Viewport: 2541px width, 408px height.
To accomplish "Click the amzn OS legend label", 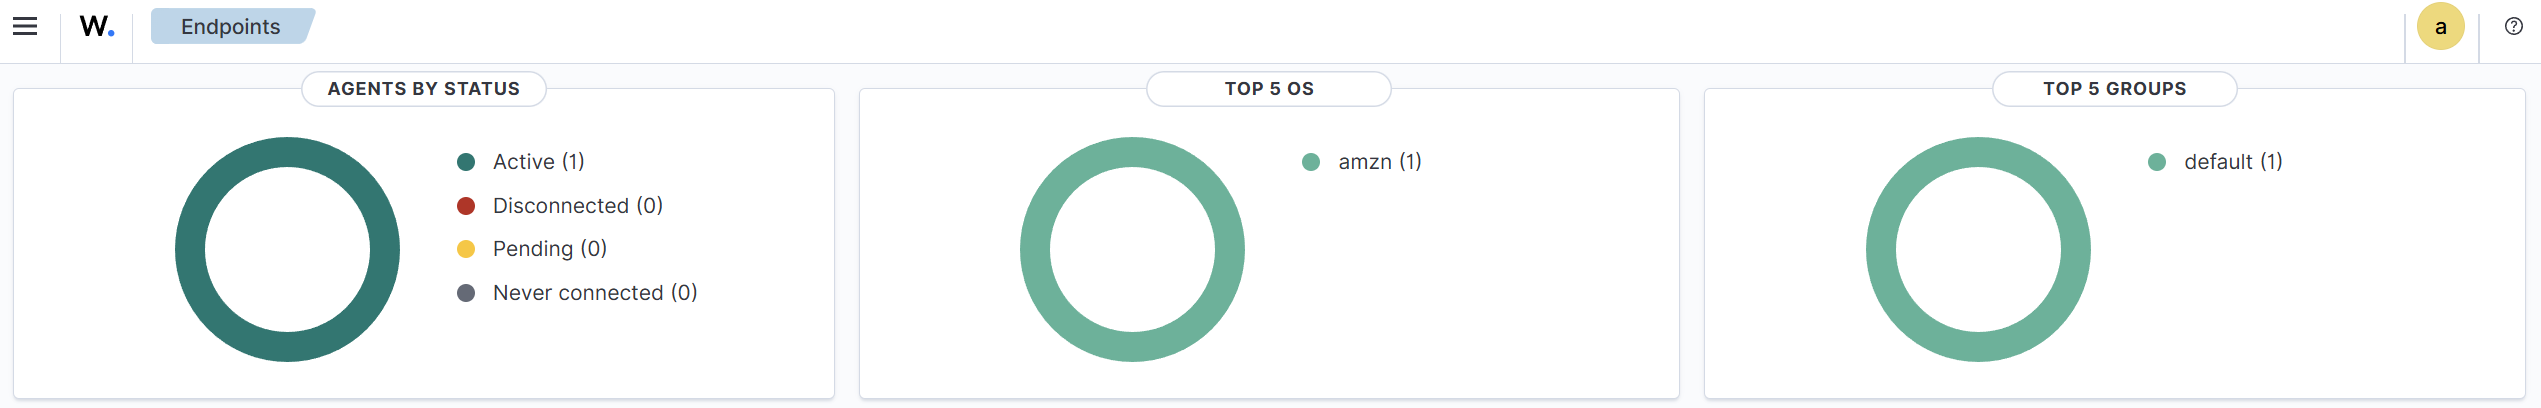I will (1379, 162).
